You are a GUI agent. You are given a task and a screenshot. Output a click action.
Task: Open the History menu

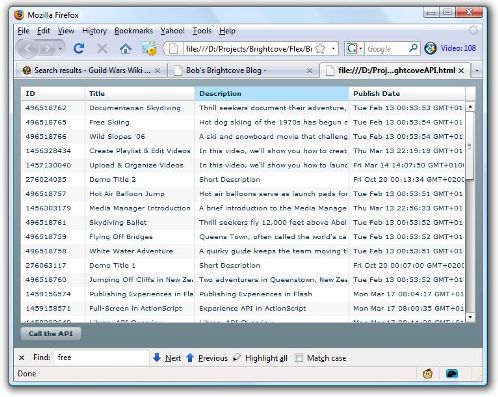click(x=94, y=31)
